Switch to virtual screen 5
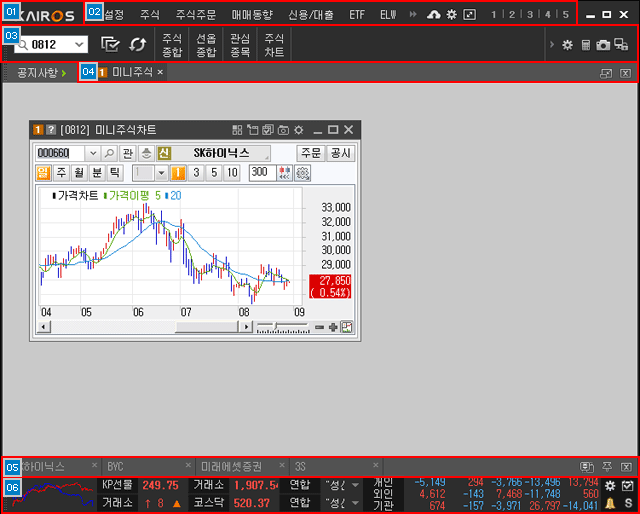 (566, 15)
